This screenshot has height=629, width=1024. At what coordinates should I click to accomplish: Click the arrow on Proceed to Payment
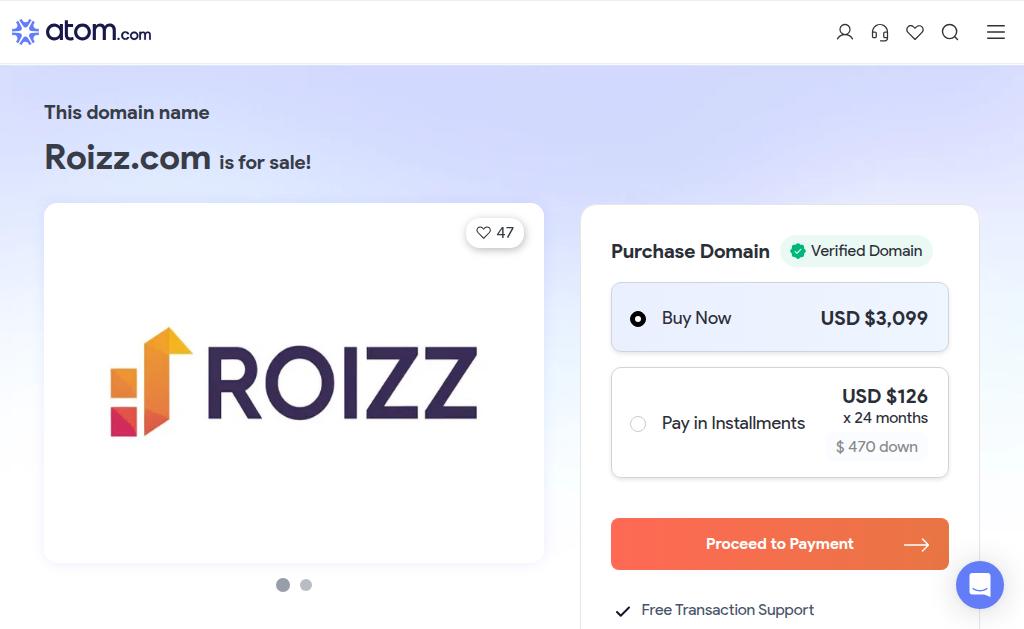[x=916, y=545]
